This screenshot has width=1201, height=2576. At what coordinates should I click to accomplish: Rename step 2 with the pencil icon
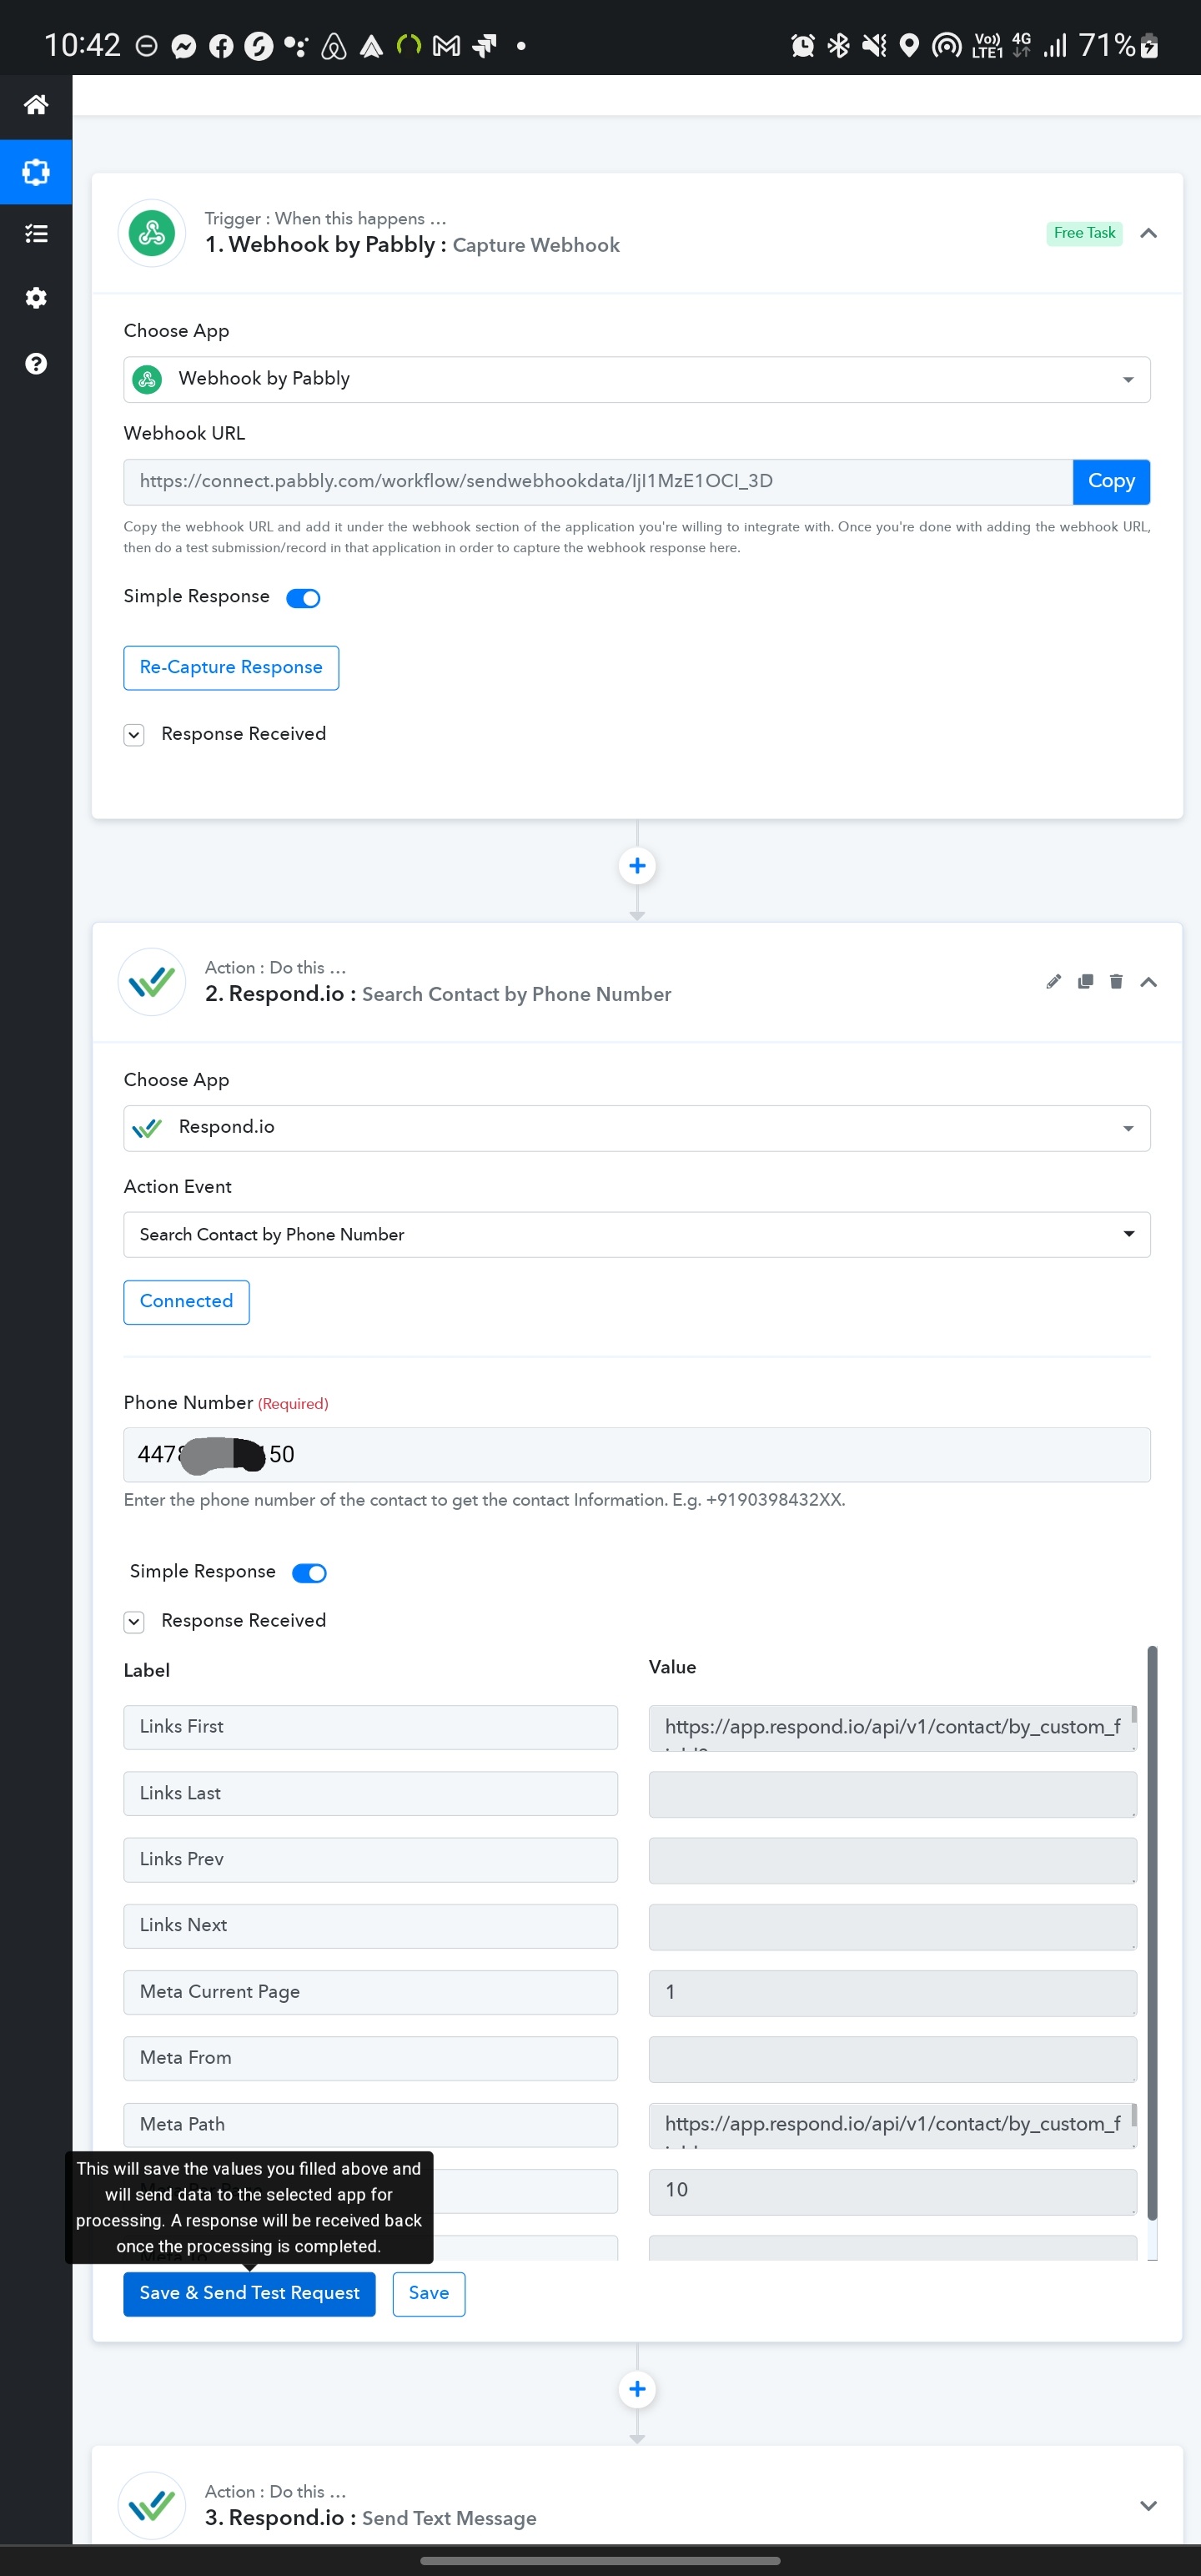point(1053,982)
